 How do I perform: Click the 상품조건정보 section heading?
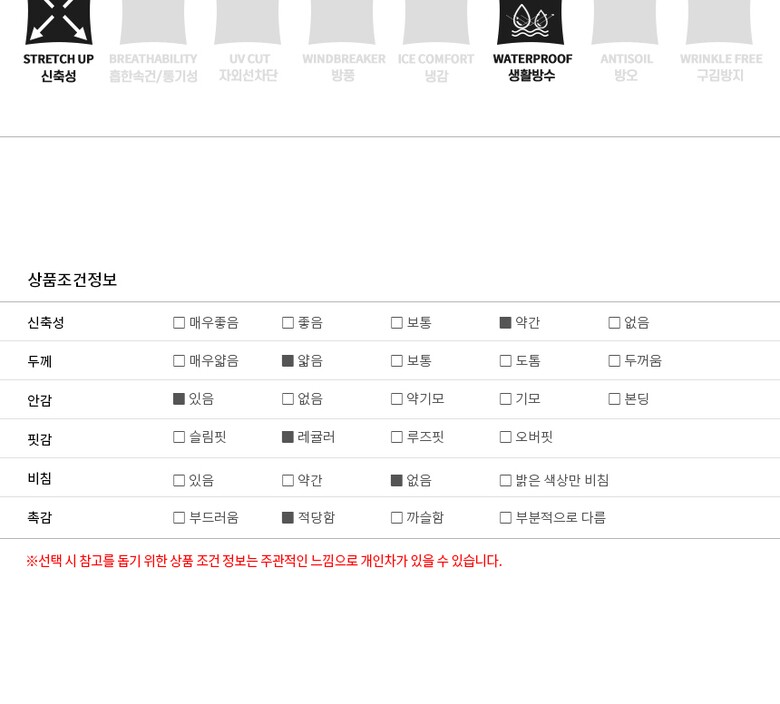click(72, 280)
